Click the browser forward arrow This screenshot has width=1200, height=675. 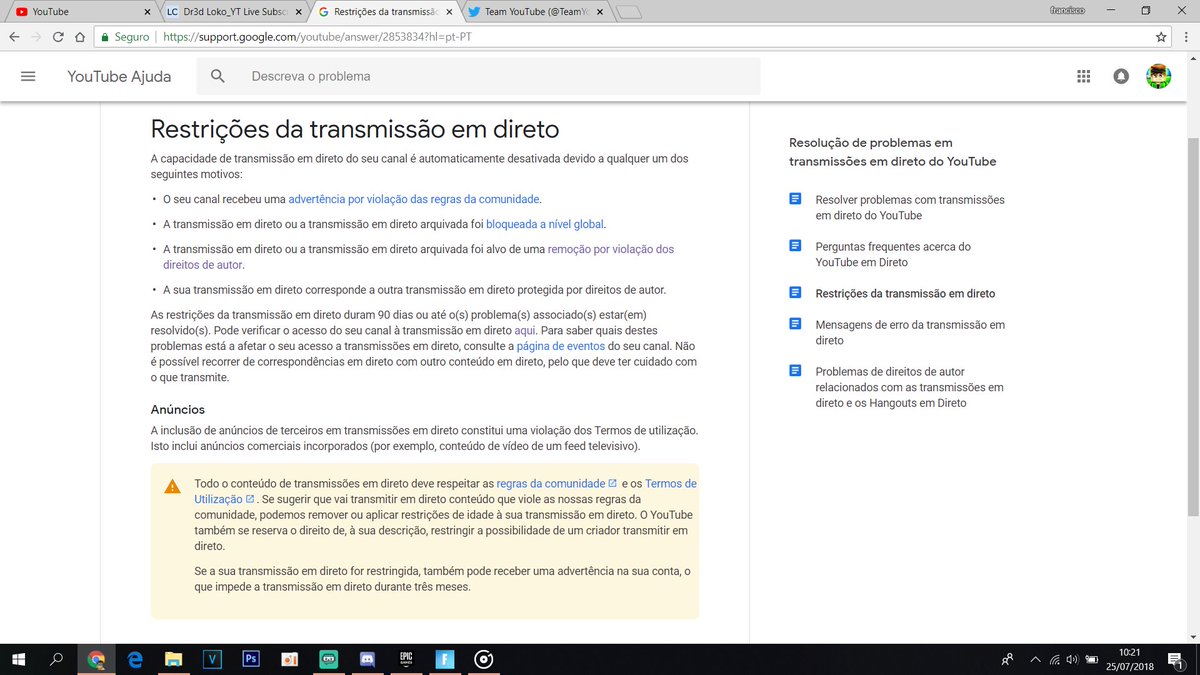(x=37, y=37)
